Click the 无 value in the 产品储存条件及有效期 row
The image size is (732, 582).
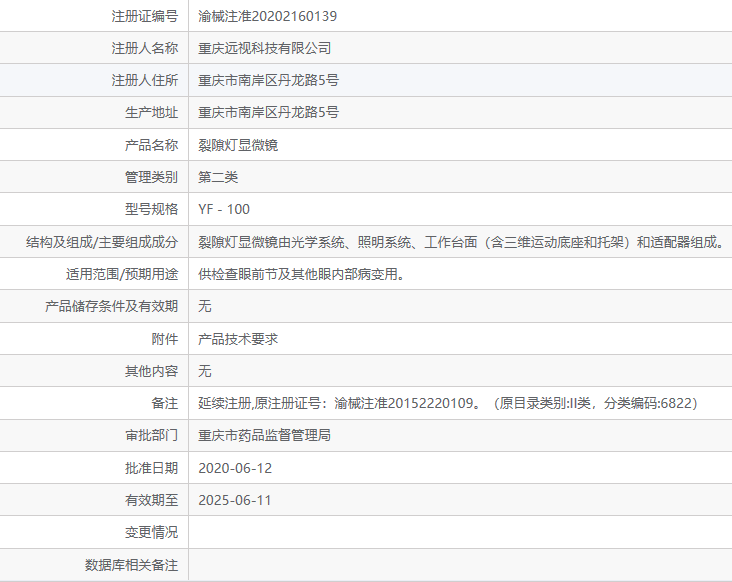(205, 306)
